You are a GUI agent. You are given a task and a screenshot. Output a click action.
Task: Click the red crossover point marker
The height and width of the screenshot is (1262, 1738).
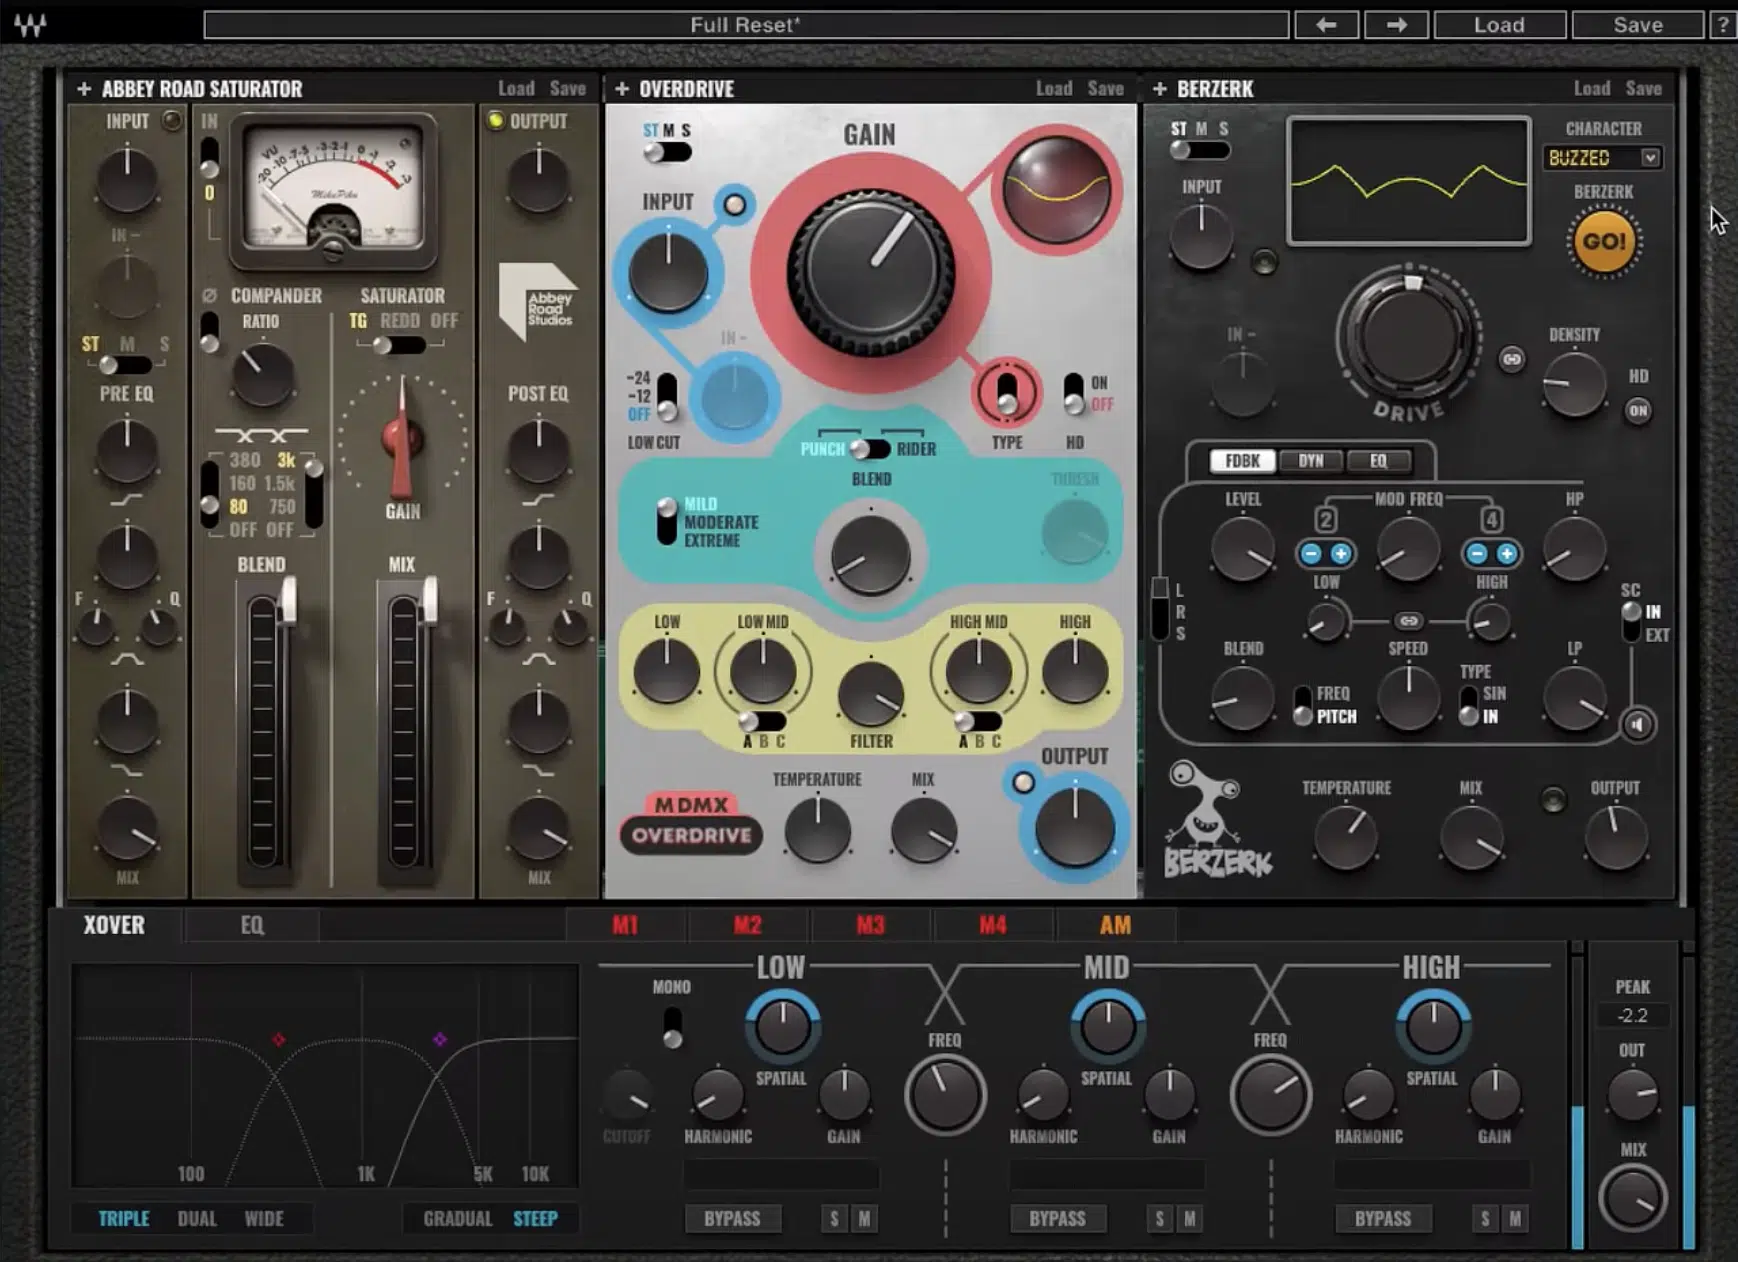(279, 1040)
